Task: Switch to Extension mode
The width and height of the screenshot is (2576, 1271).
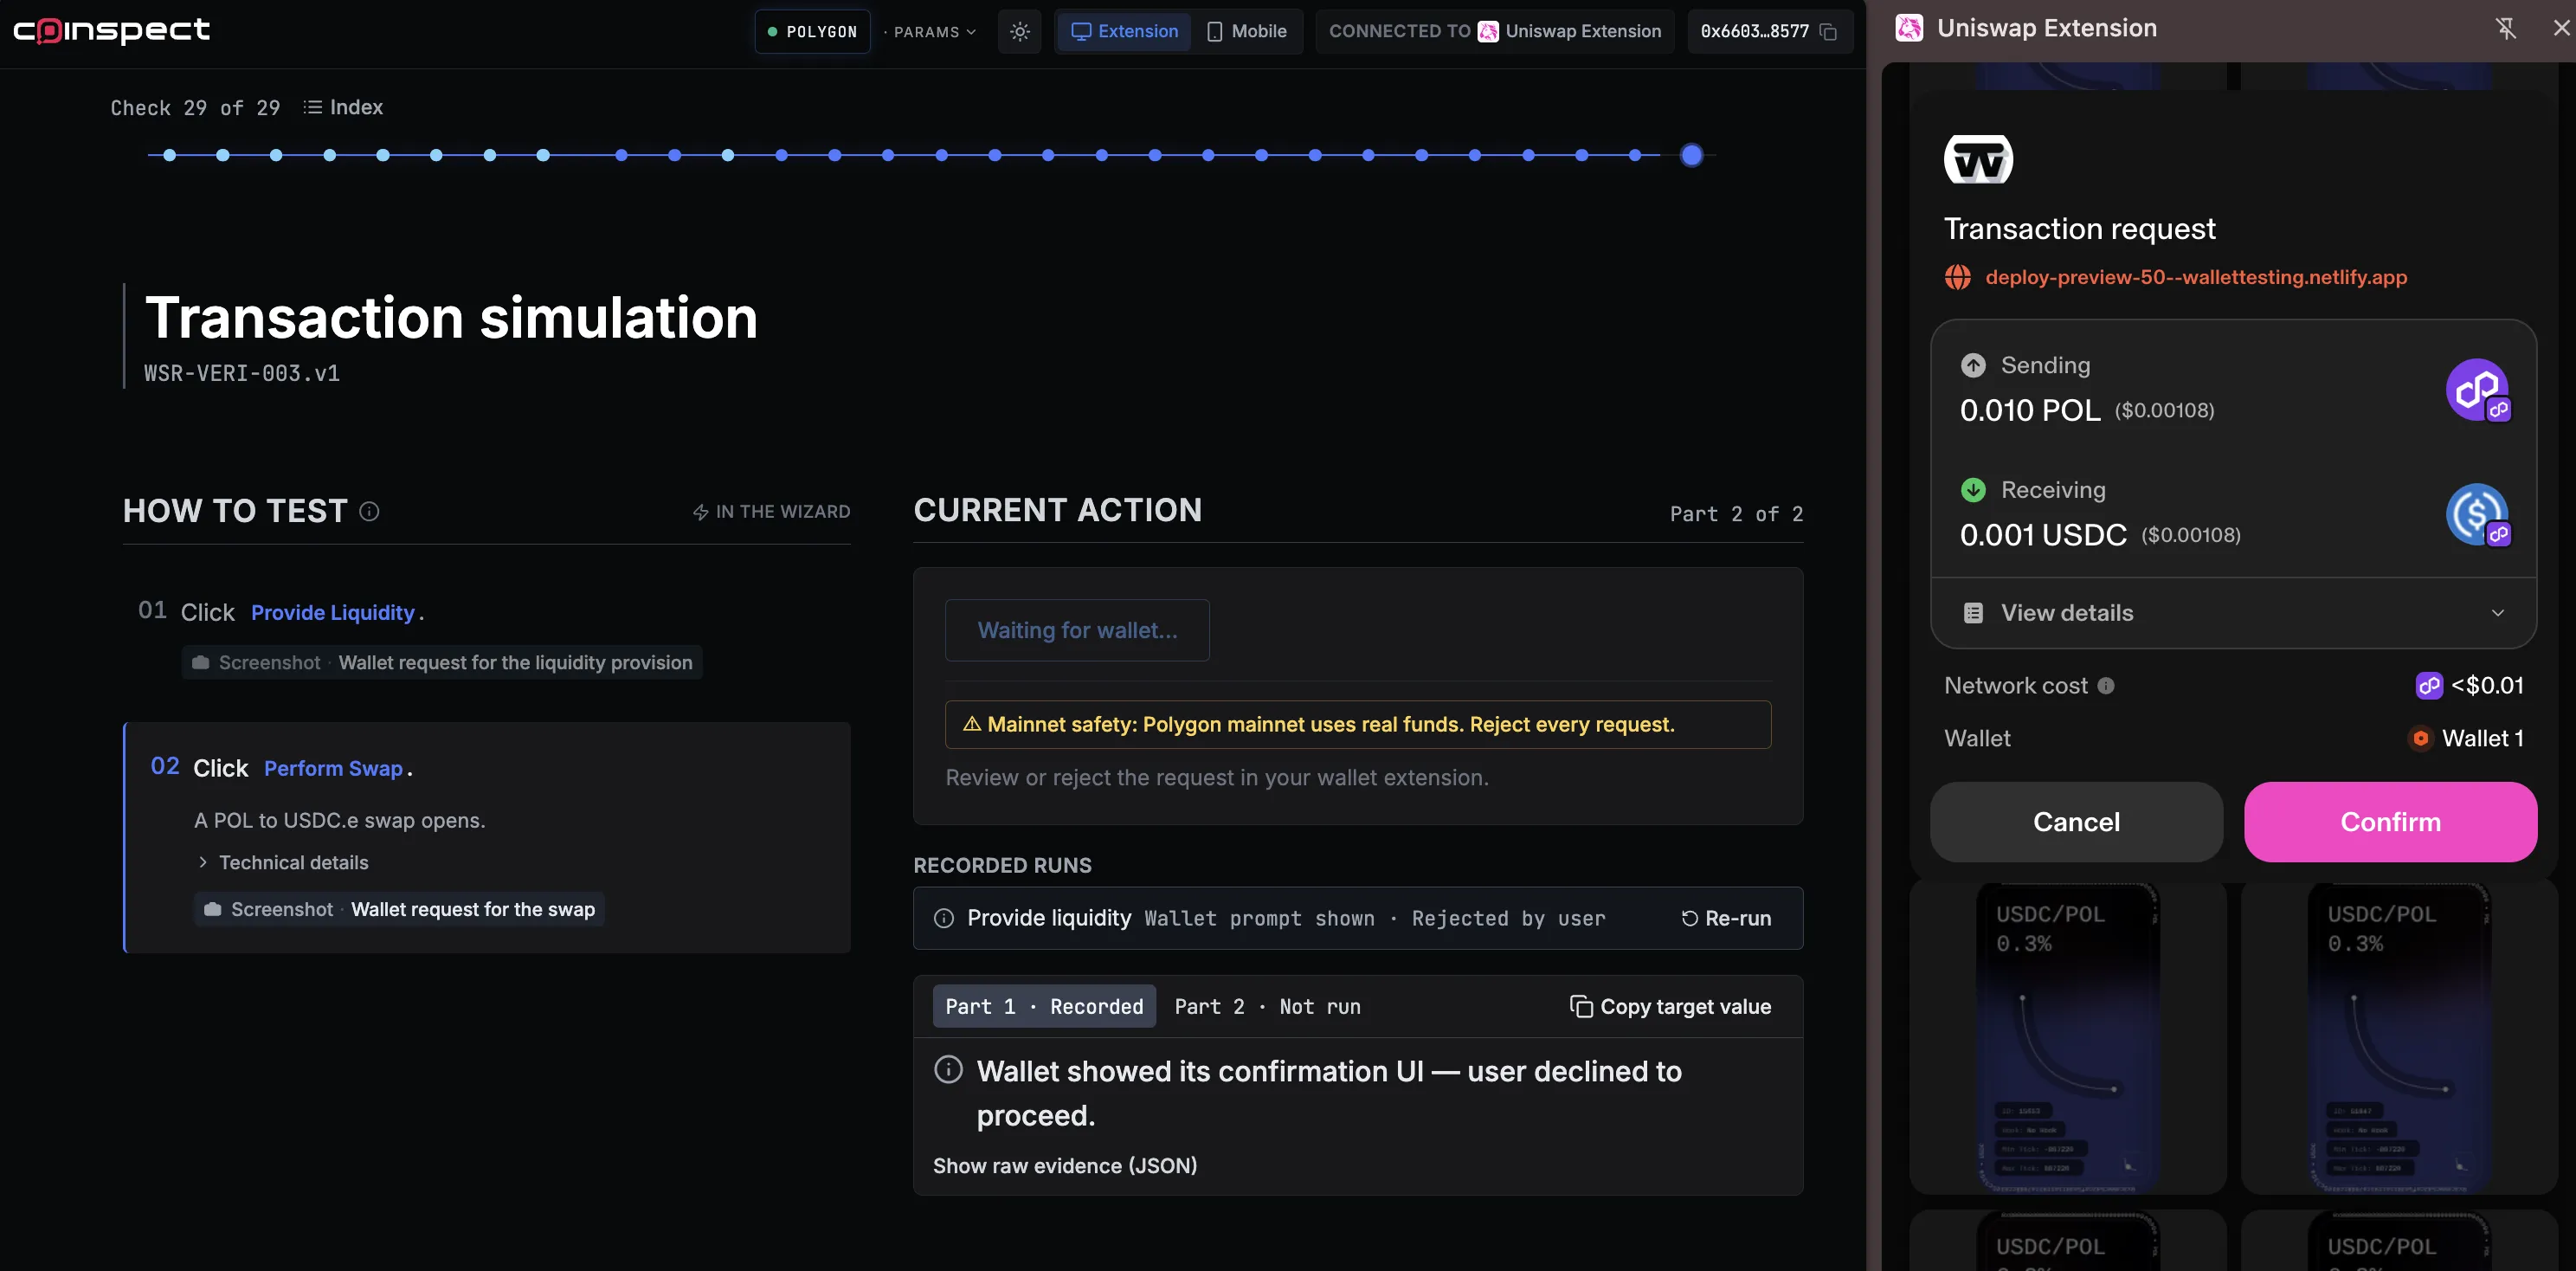Action: click(x=1124, y=32)
